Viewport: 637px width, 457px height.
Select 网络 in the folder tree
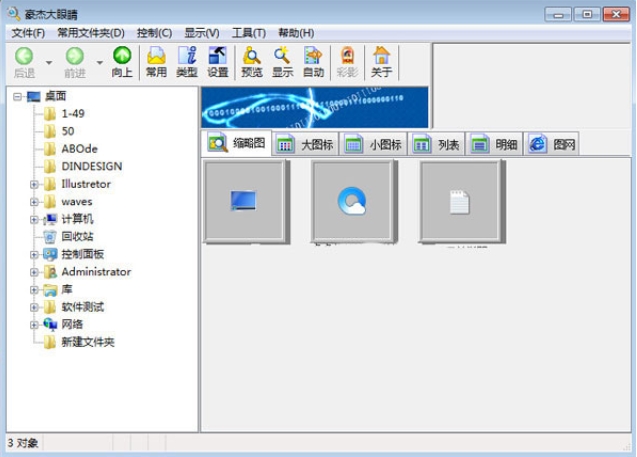click(72, 324)
